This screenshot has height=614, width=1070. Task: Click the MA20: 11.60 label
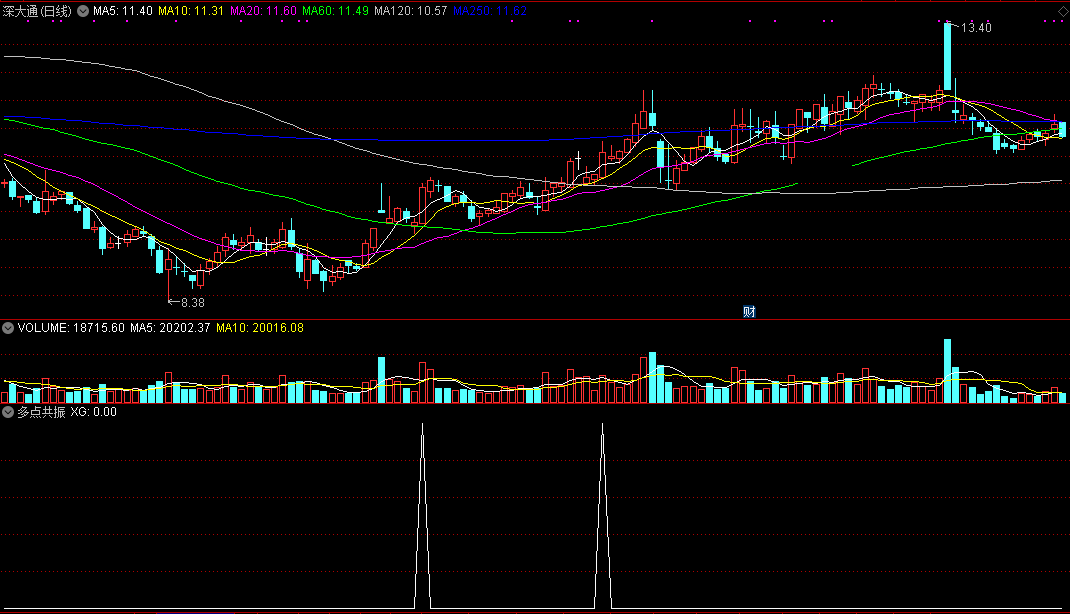tap(263, 11)
